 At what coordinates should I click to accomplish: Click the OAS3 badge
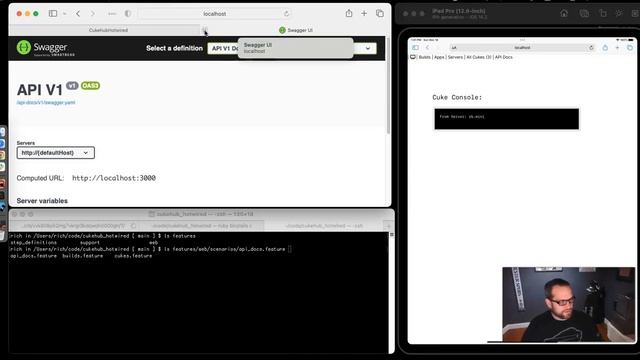(x=90, y=86)
